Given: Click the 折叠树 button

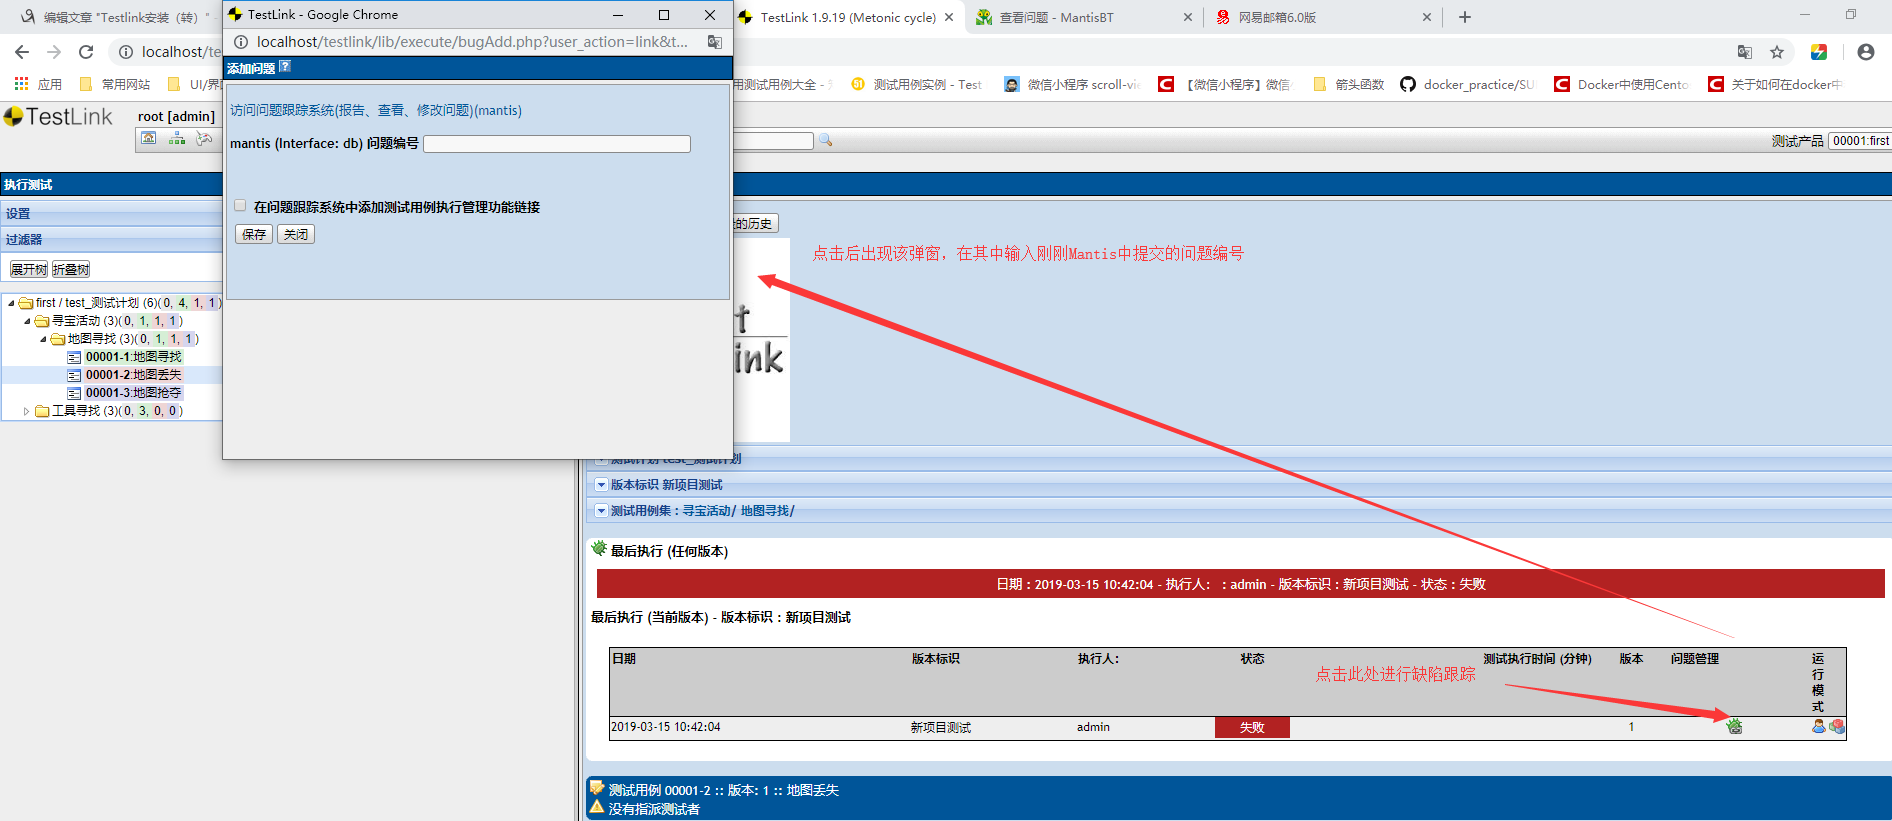Looking at the screenshot, I should pos(71,269).
